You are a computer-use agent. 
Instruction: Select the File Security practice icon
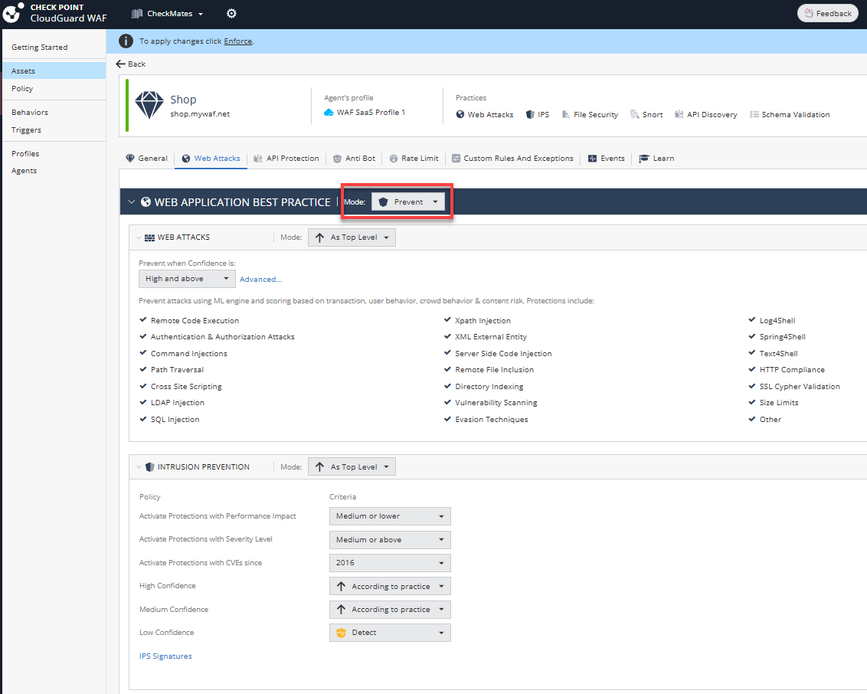pyautogui.click(x=567, y=115)
